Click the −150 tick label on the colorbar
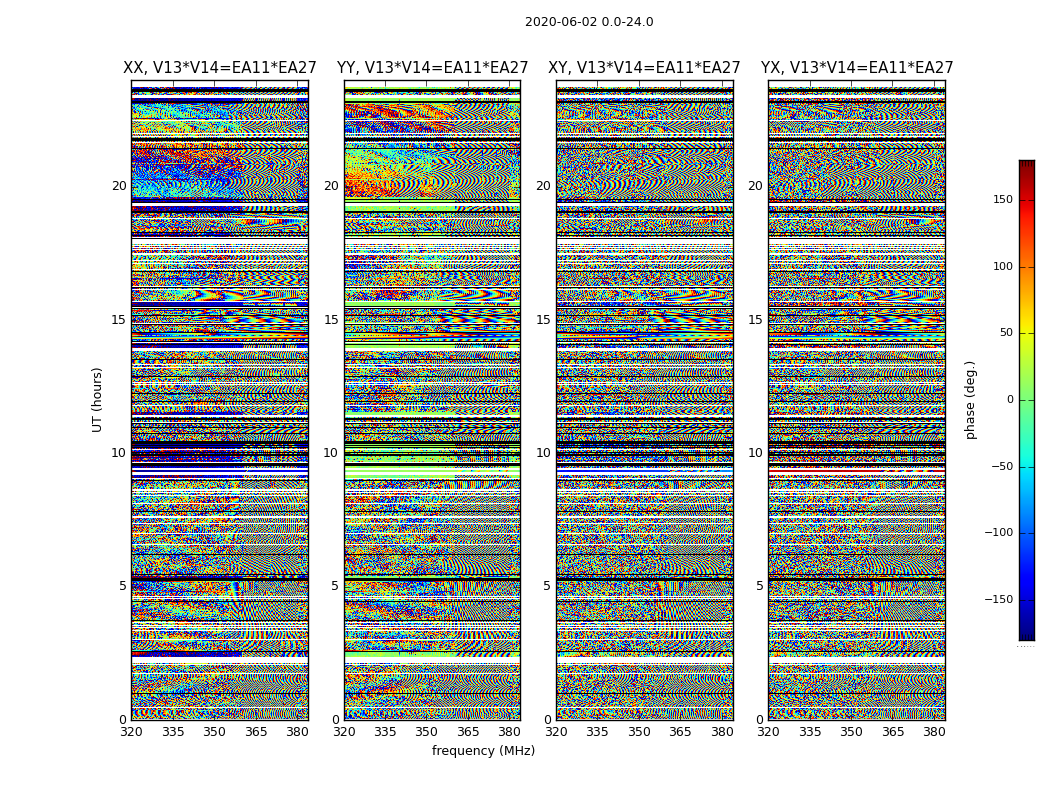Viewport: 1050px width, 800px height. click(998, 599)
